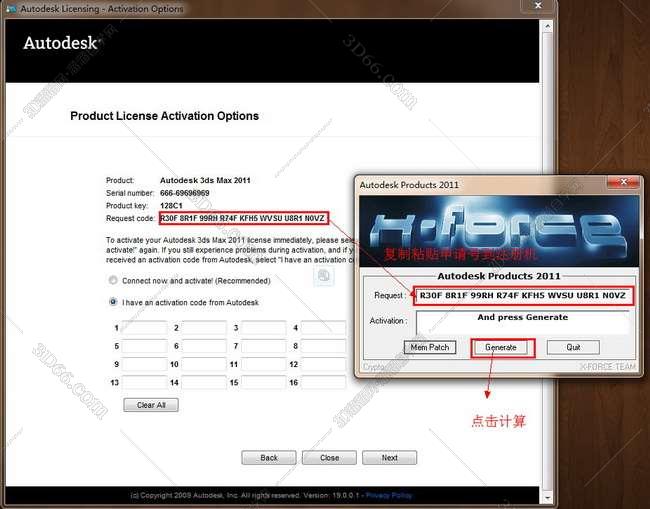Go Back in the activation wizard
Screen dimensions: 650x509
(269, 458)
